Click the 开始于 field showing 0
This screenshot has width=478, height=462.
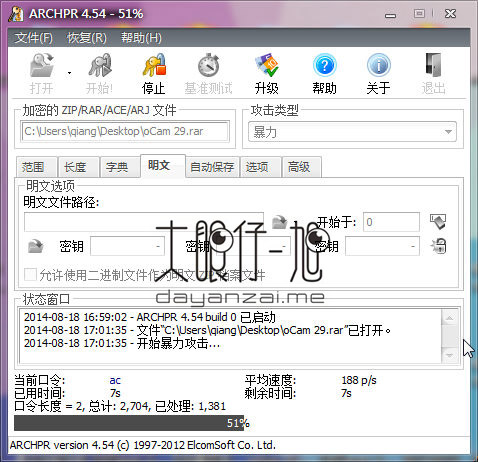pos(391,222)
